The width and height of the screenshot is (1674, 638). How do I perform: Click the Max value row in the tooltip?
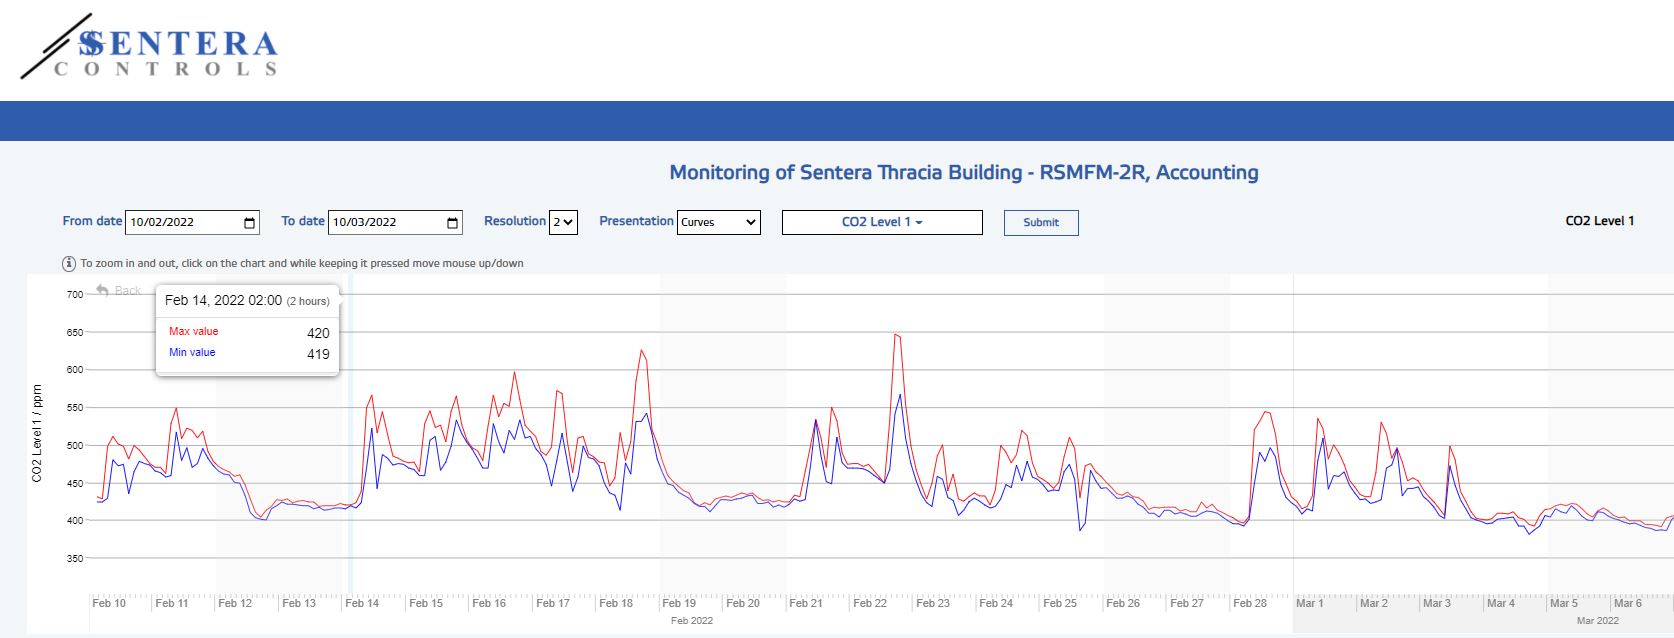[x=247, y=332]
